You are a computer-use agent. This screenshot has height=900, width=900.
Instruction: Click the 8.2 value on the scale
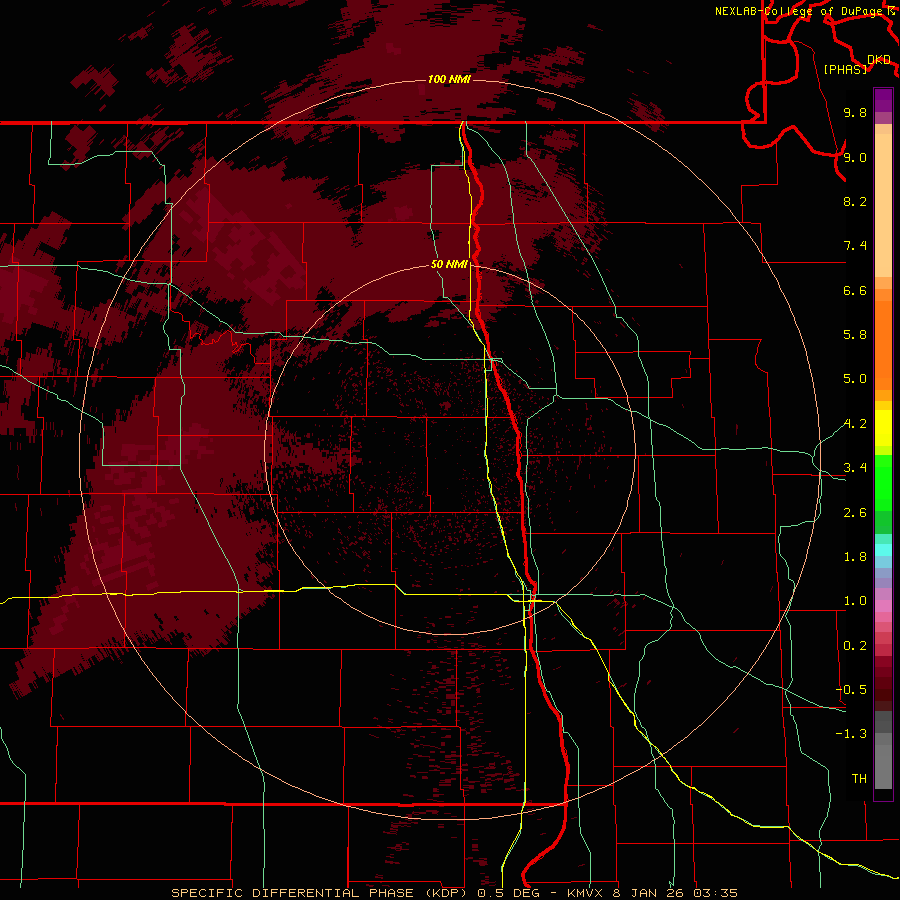click(855, 201)
